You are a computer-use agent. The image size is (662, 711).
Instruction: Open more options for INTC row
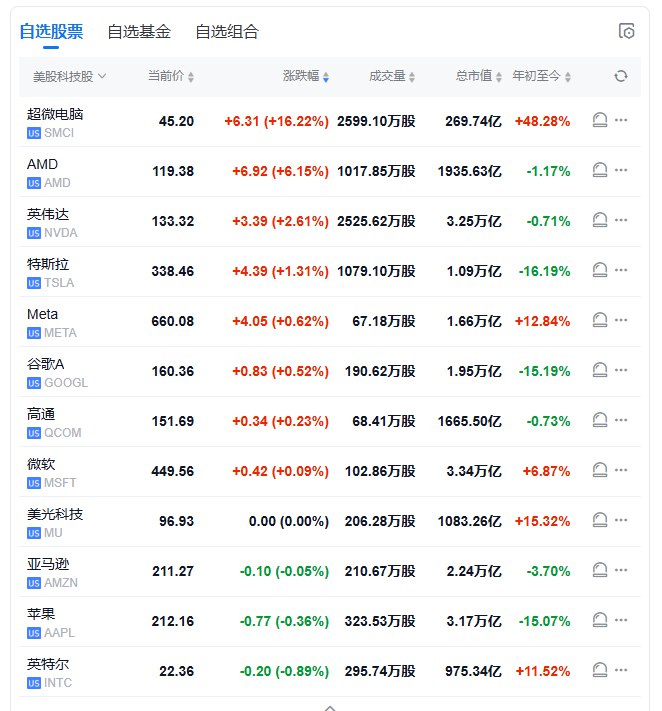click(x=621, y=670)
